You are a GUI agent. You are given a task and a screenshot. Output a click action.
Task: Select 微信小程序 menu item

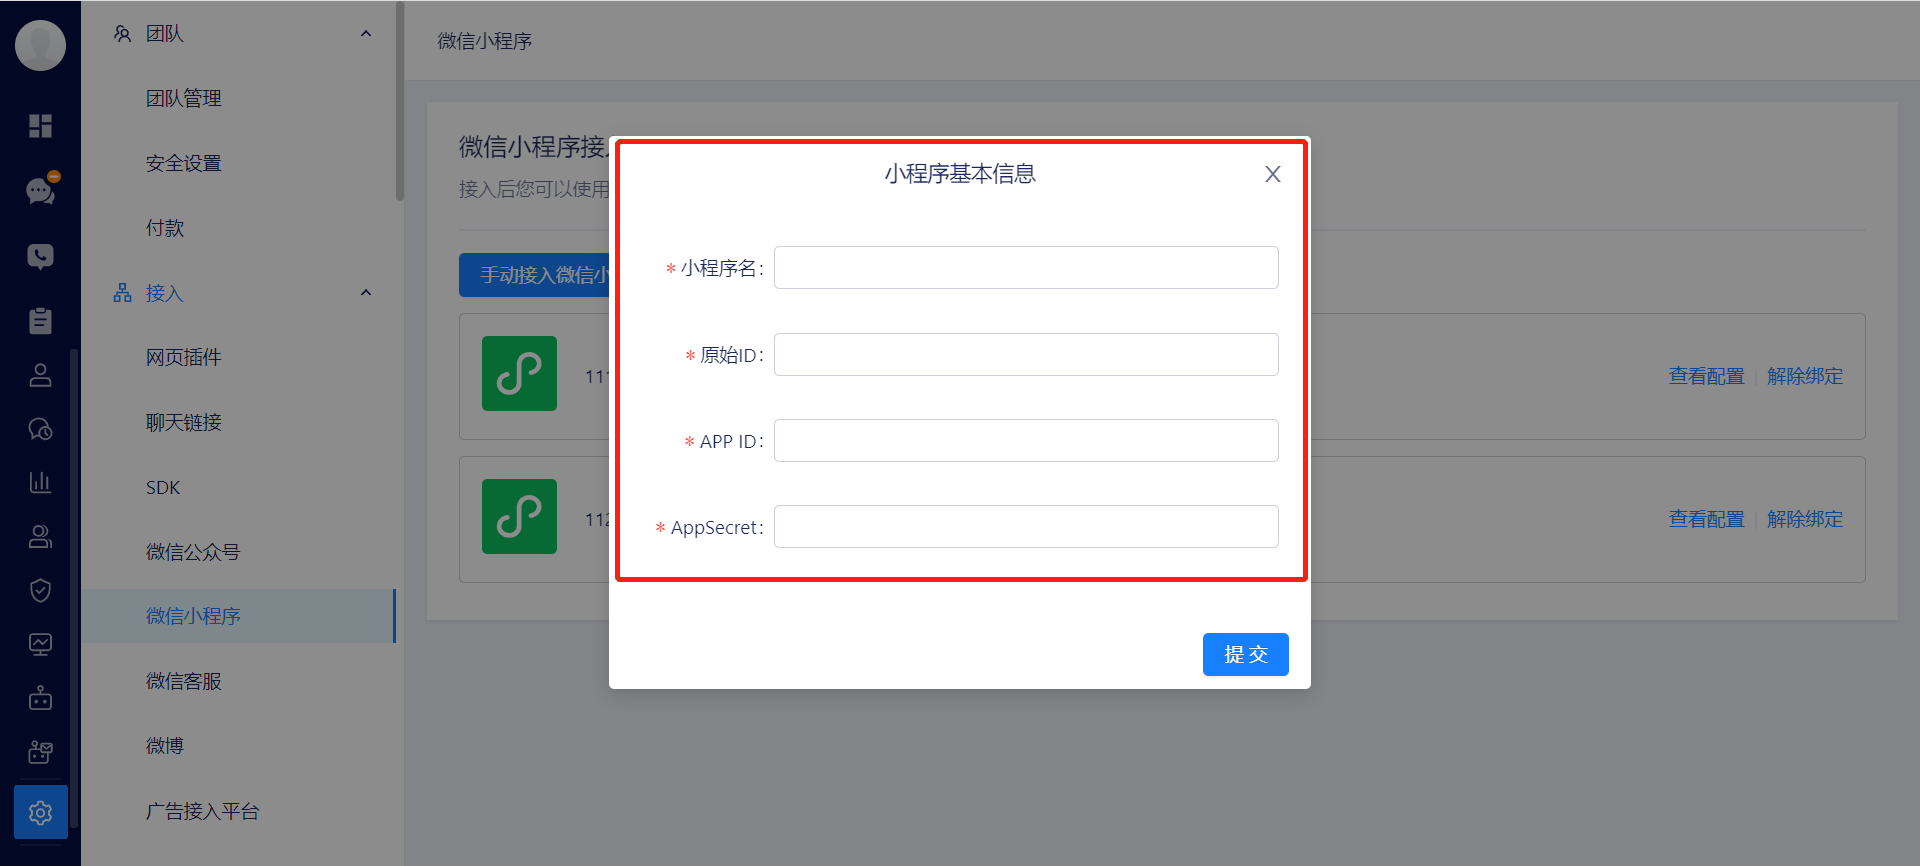pos(238,616)
